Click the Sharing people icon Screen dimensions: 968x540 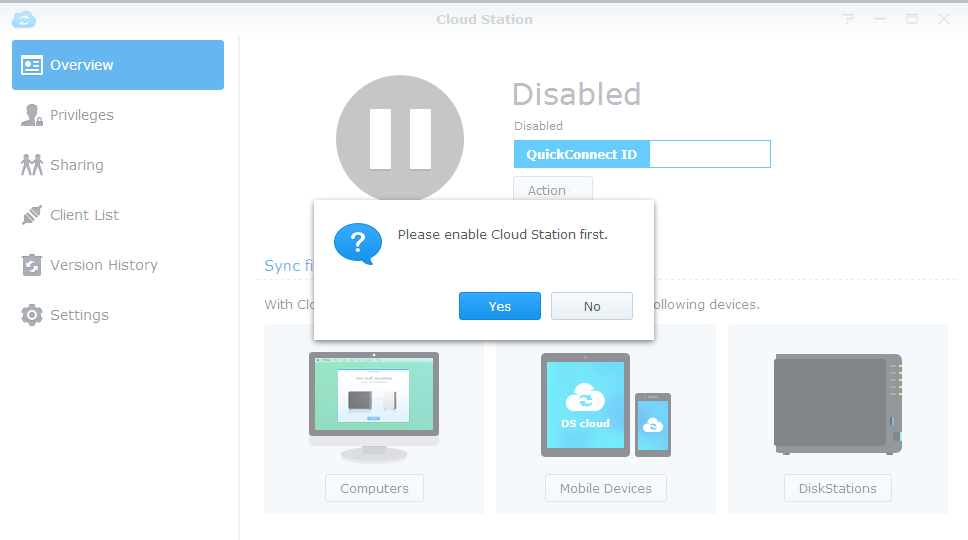[31, 165]
